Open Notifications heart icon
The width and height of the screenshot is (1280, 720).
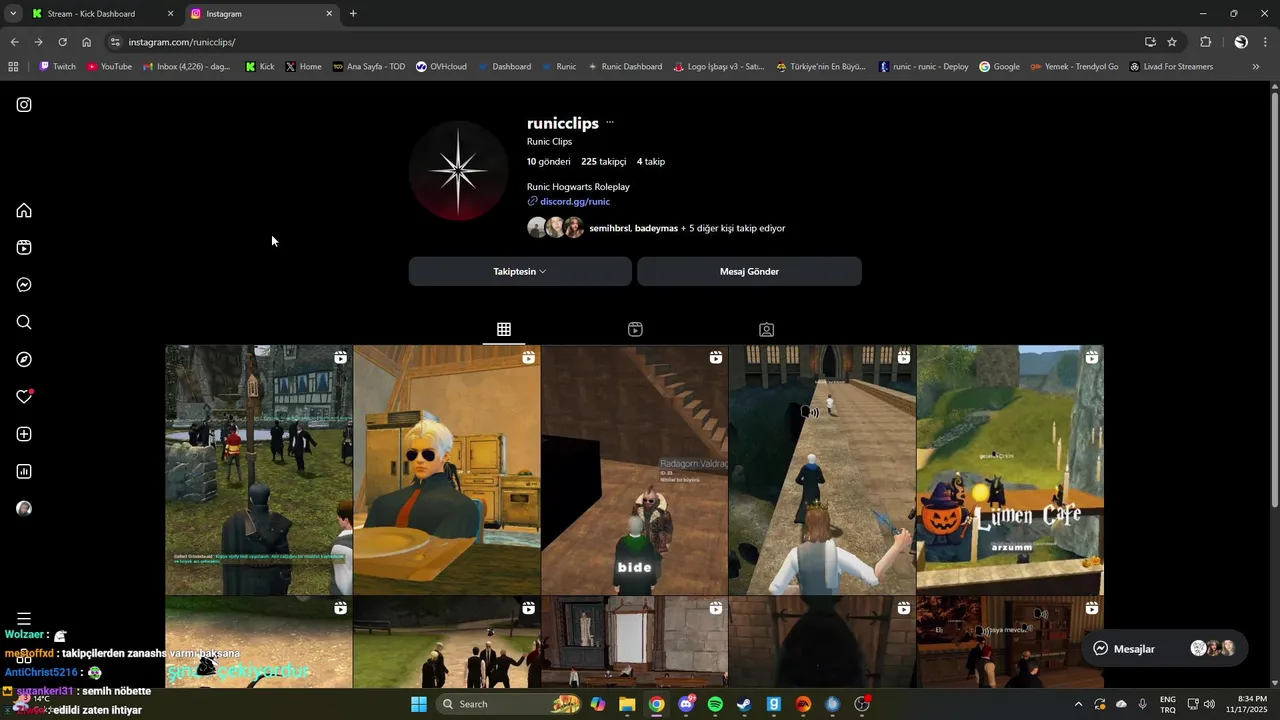(x=24, y=397)
